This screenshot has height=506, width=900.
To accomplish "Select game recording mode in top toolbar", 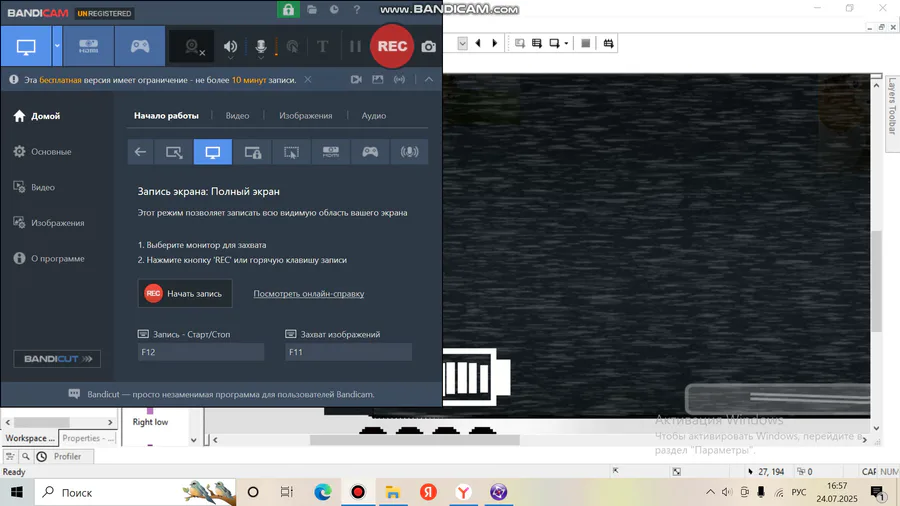I will tap(139, 46).
